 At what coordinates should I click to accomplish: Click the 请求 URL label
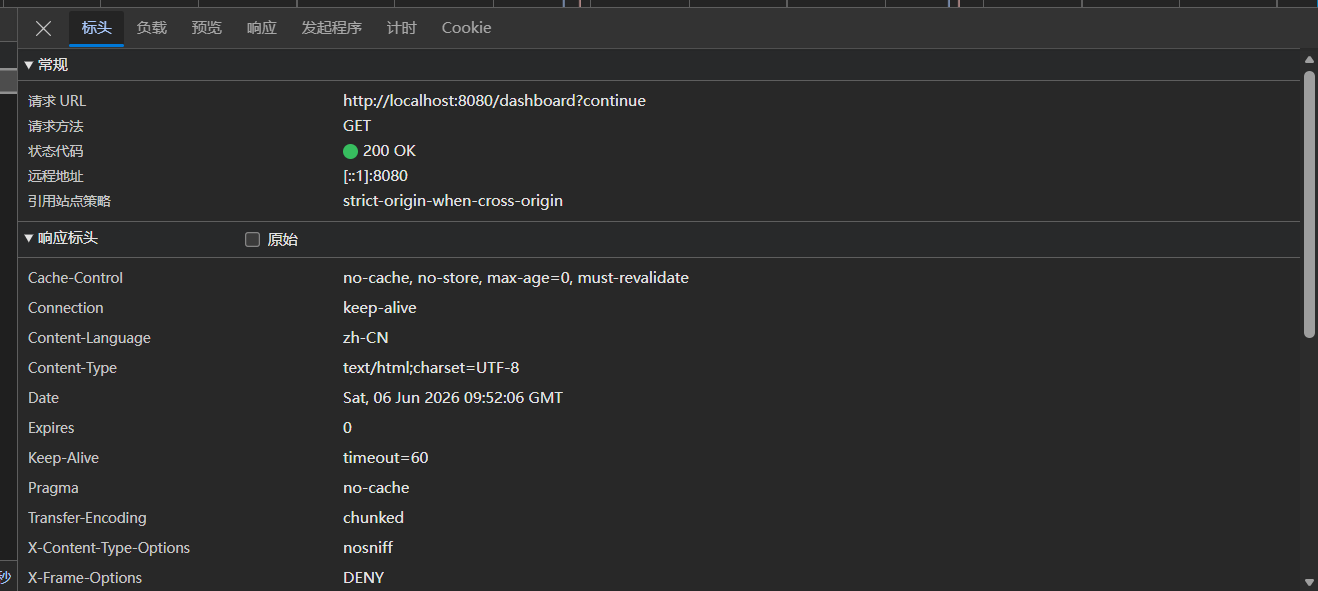57,101
